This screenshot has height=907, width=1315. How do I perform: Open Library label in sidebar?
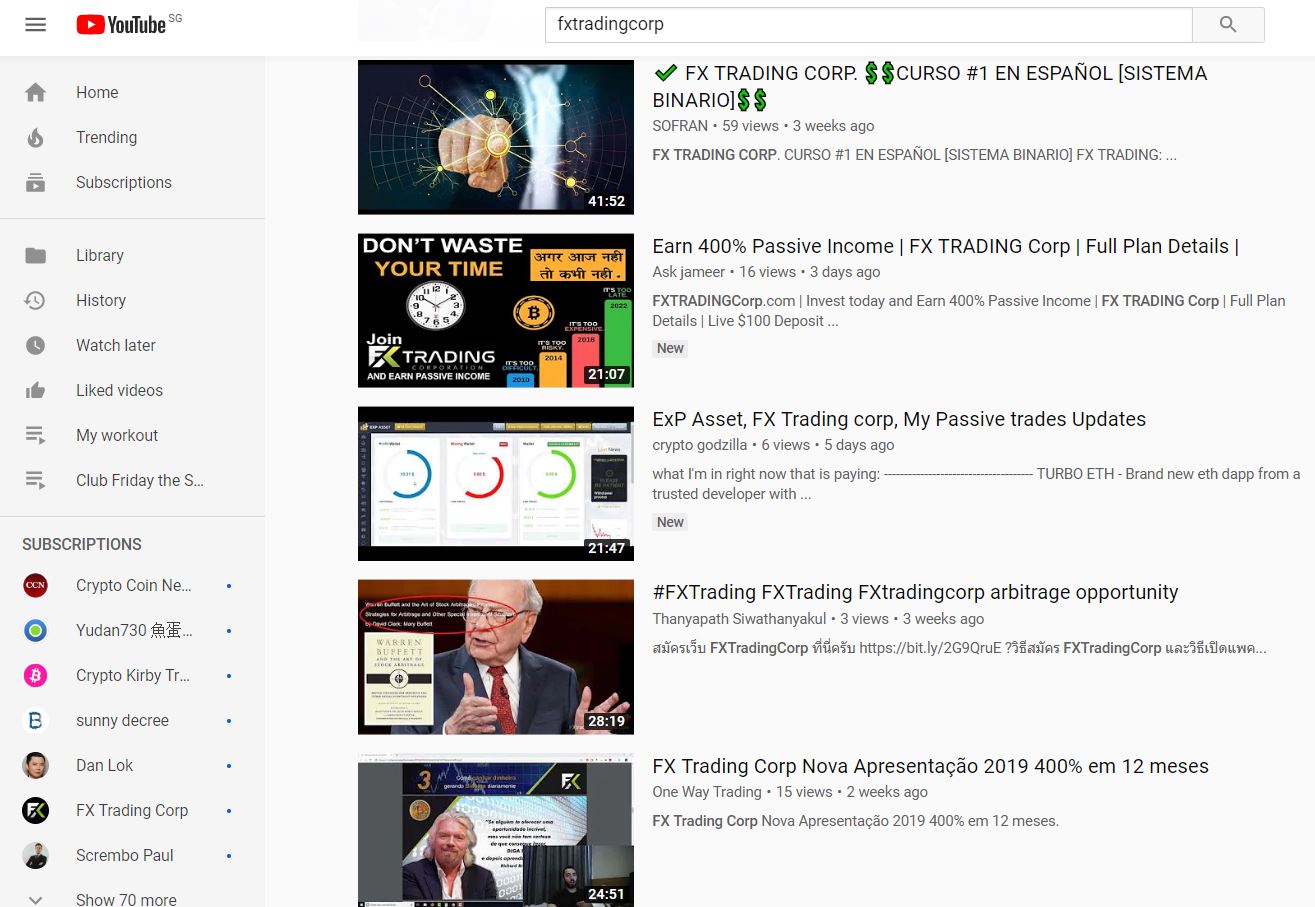[100, 255]
